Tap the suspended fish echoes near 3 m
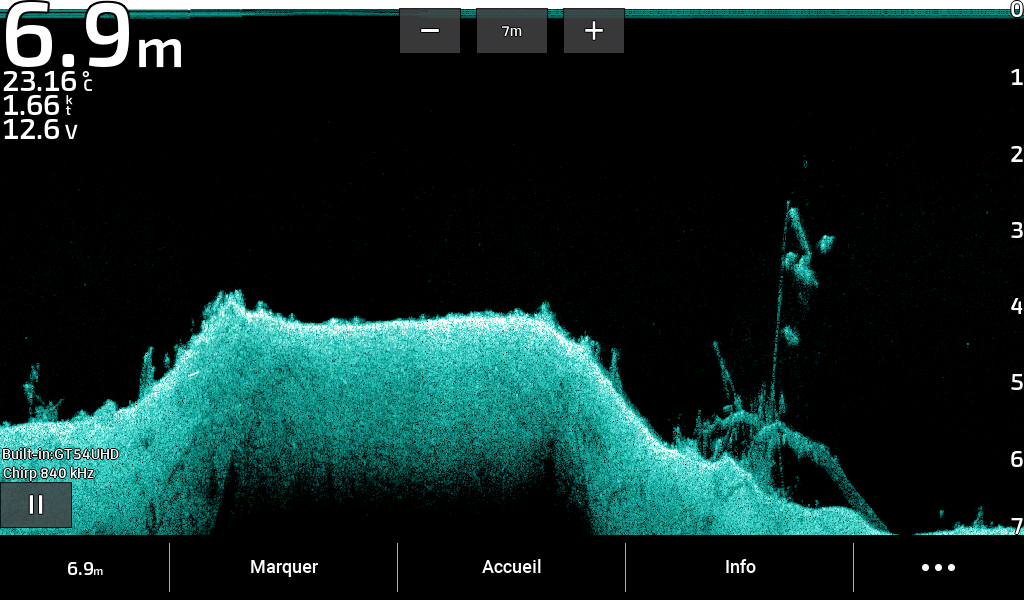Screen dimensions: 1024x600 [x=802, y=262]
